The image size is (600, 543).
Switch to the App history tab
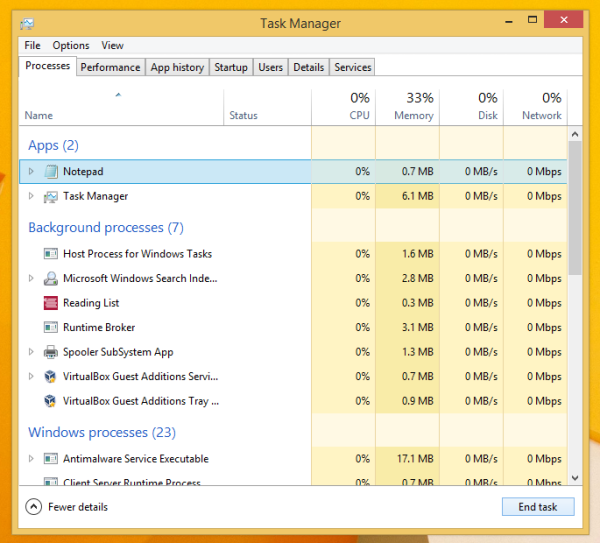click(177, 67)
